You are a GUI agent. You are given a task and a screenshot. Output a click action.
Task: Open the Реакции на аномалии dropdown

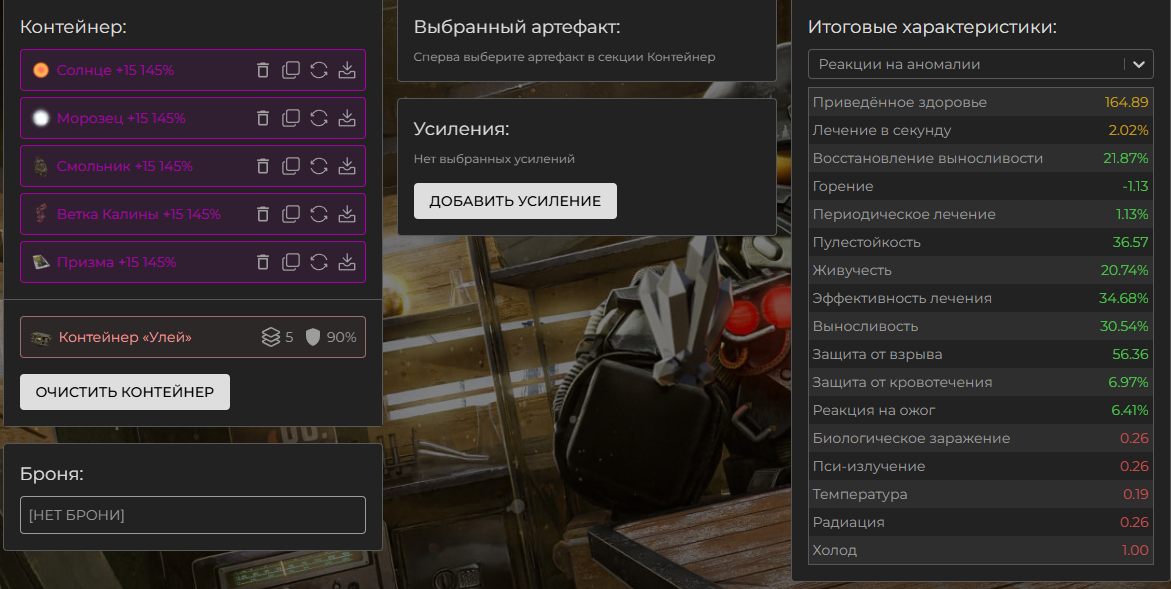[981, 64]
